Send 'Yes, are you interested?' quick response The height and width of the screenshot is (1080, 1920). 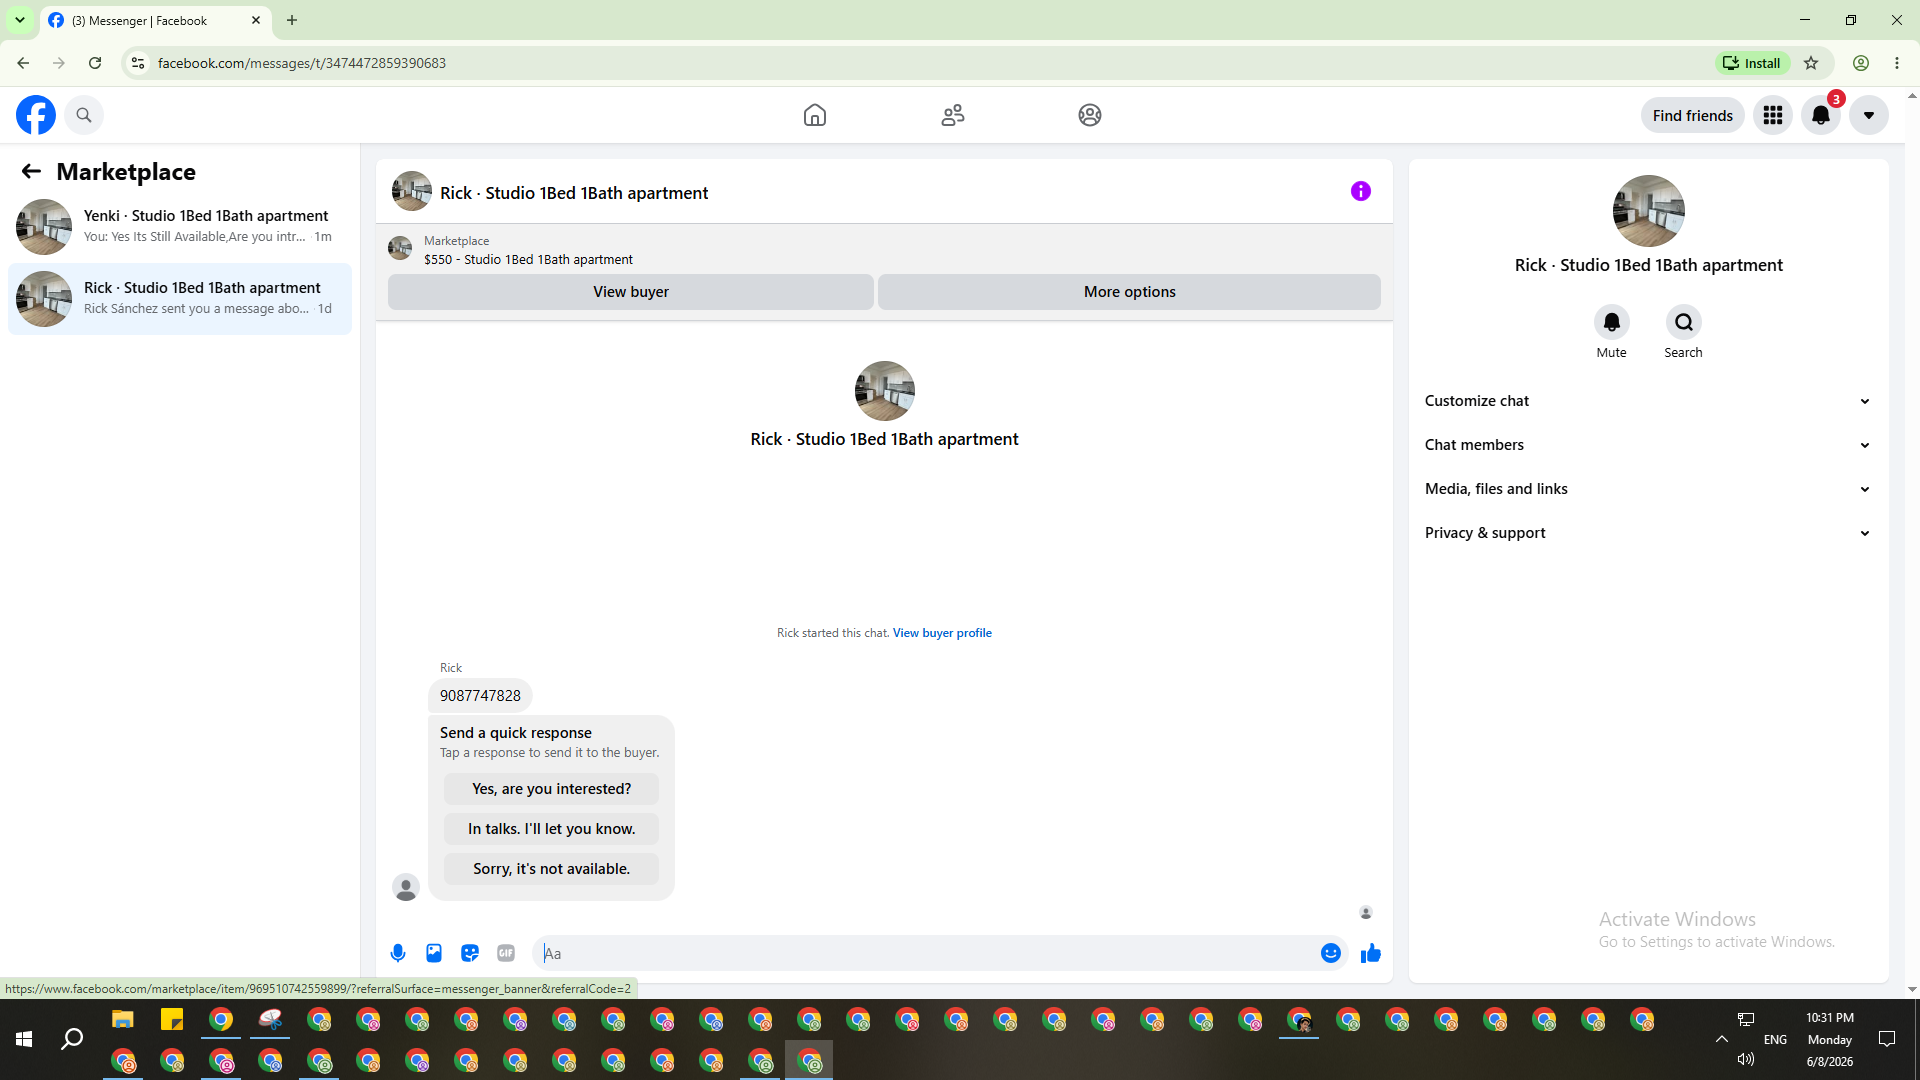point(551,789)
